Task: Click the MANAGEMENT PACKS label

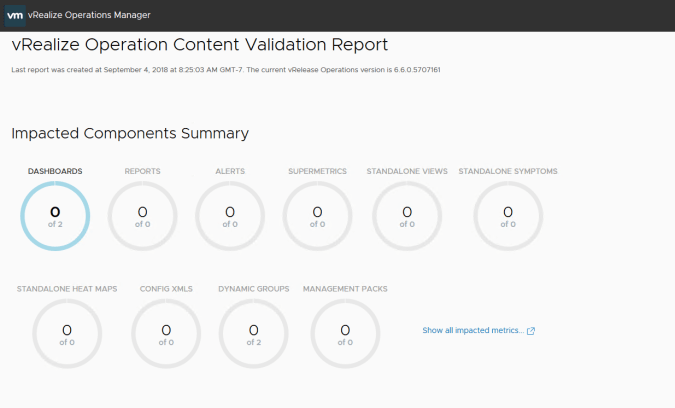Action: (x=345, y=289)
